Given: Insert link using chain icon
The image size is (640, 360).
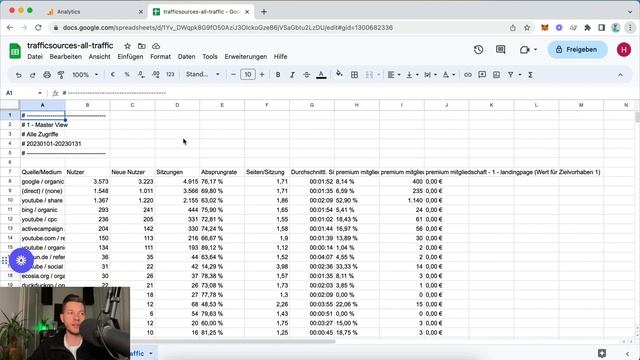Looking at the screenshot, I should 468,75.
